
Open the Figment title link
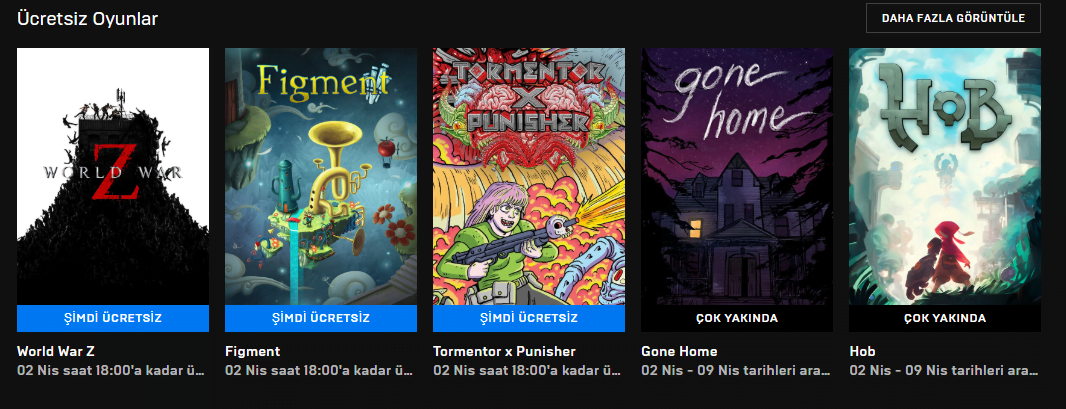coord(252,351)
